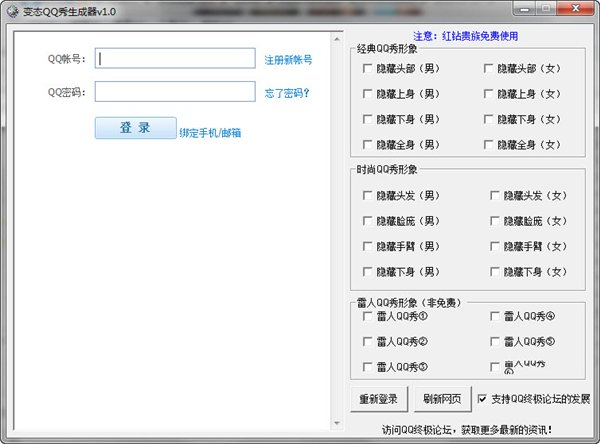This screenshot has width=600, height=444.
Task: Tick fashion 隐藏下身(女) checkbox
Action: click(495, 272)
